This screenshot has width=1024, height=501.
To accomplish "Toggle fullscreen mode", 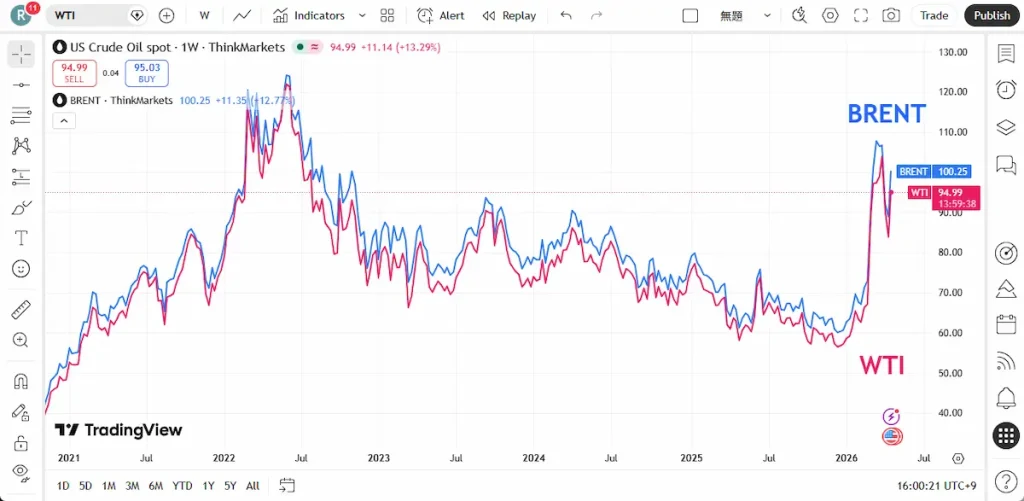I will pyautogui.click(x=861, y=16).
